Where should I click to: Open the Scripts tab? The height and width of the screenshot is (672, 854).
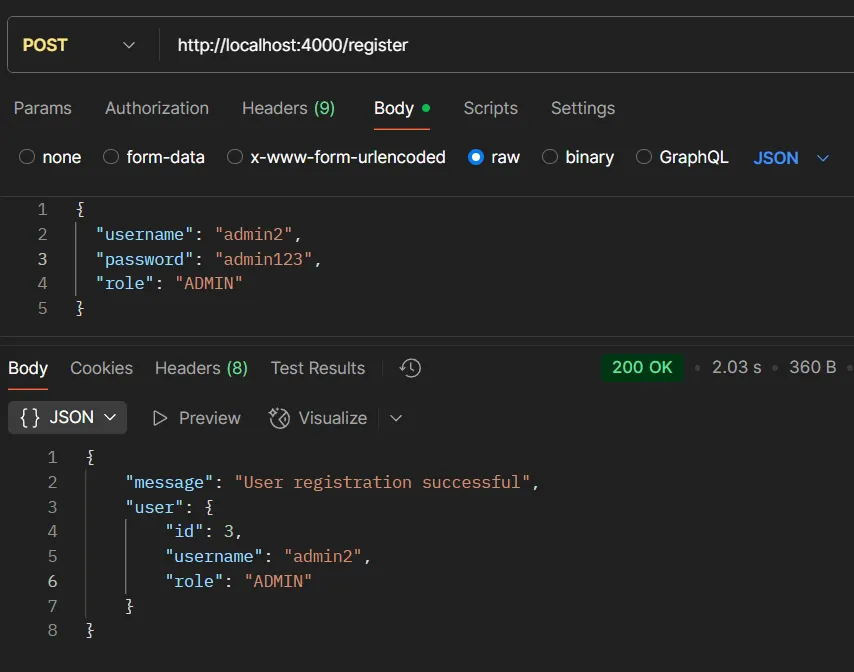(x=490, y=108)
